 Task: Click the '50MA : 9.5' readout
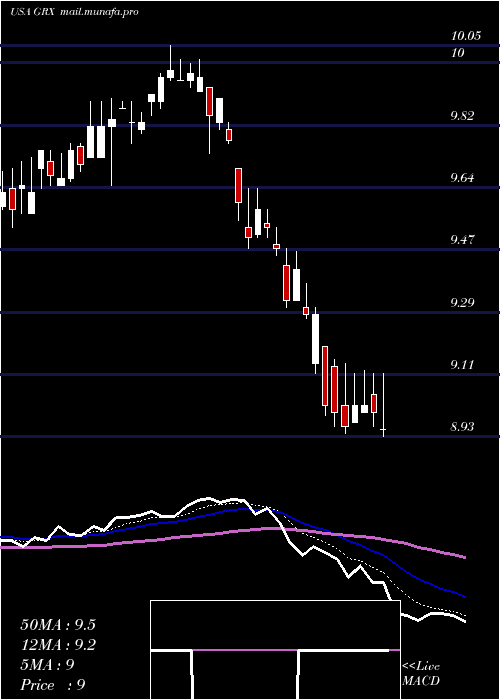click(58, 625)
